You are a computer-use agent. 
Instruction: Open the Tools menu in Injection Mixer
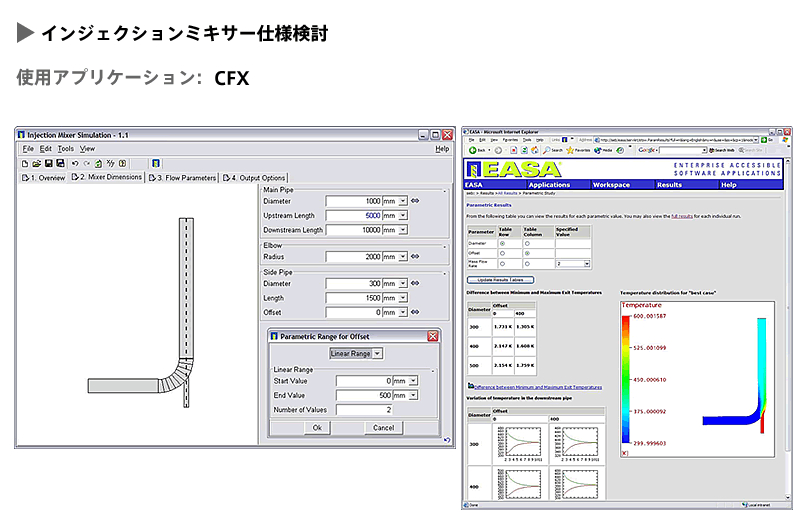click(x=65, y=149)
